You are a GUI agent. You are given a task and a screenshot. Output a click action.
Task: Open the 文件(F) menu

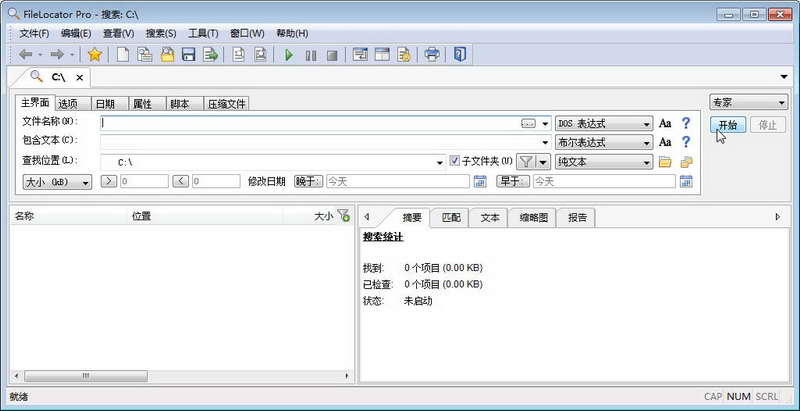coord(34,33)
